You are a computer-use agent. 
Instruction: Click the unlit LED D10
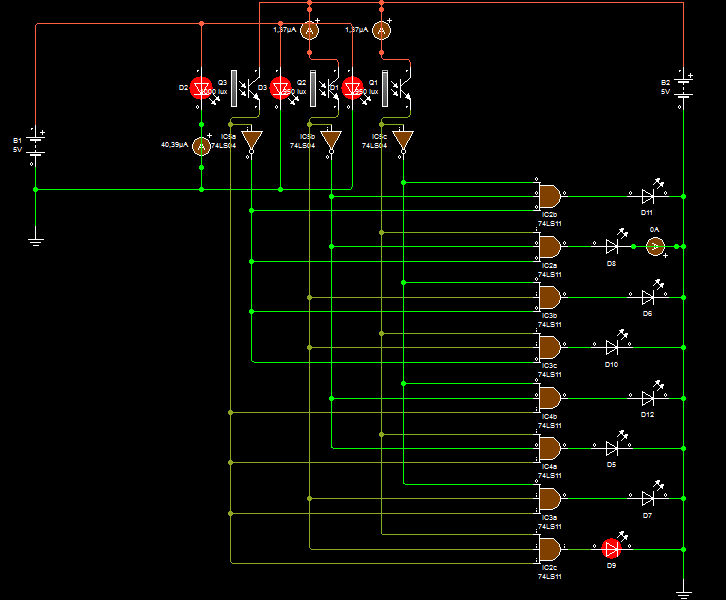click(x=612, y=347)
